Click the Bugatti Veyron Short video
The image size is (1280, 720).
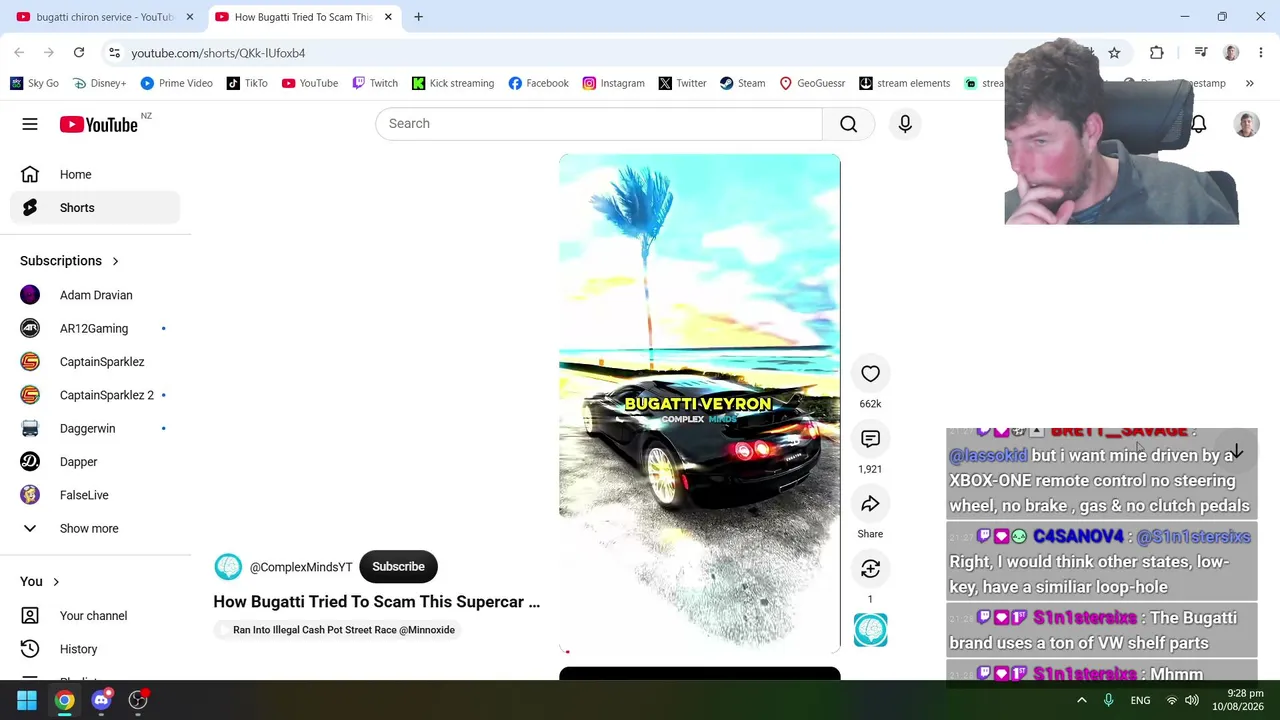[699, 404]
